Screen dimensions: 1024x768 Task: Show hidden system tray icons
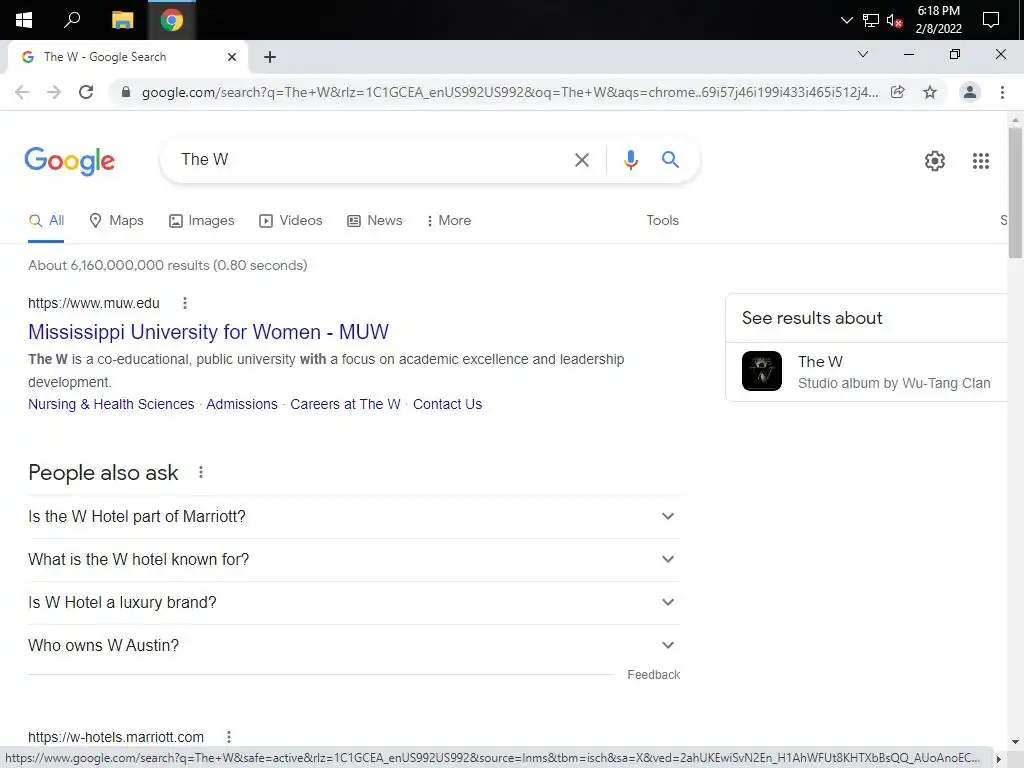846,20
